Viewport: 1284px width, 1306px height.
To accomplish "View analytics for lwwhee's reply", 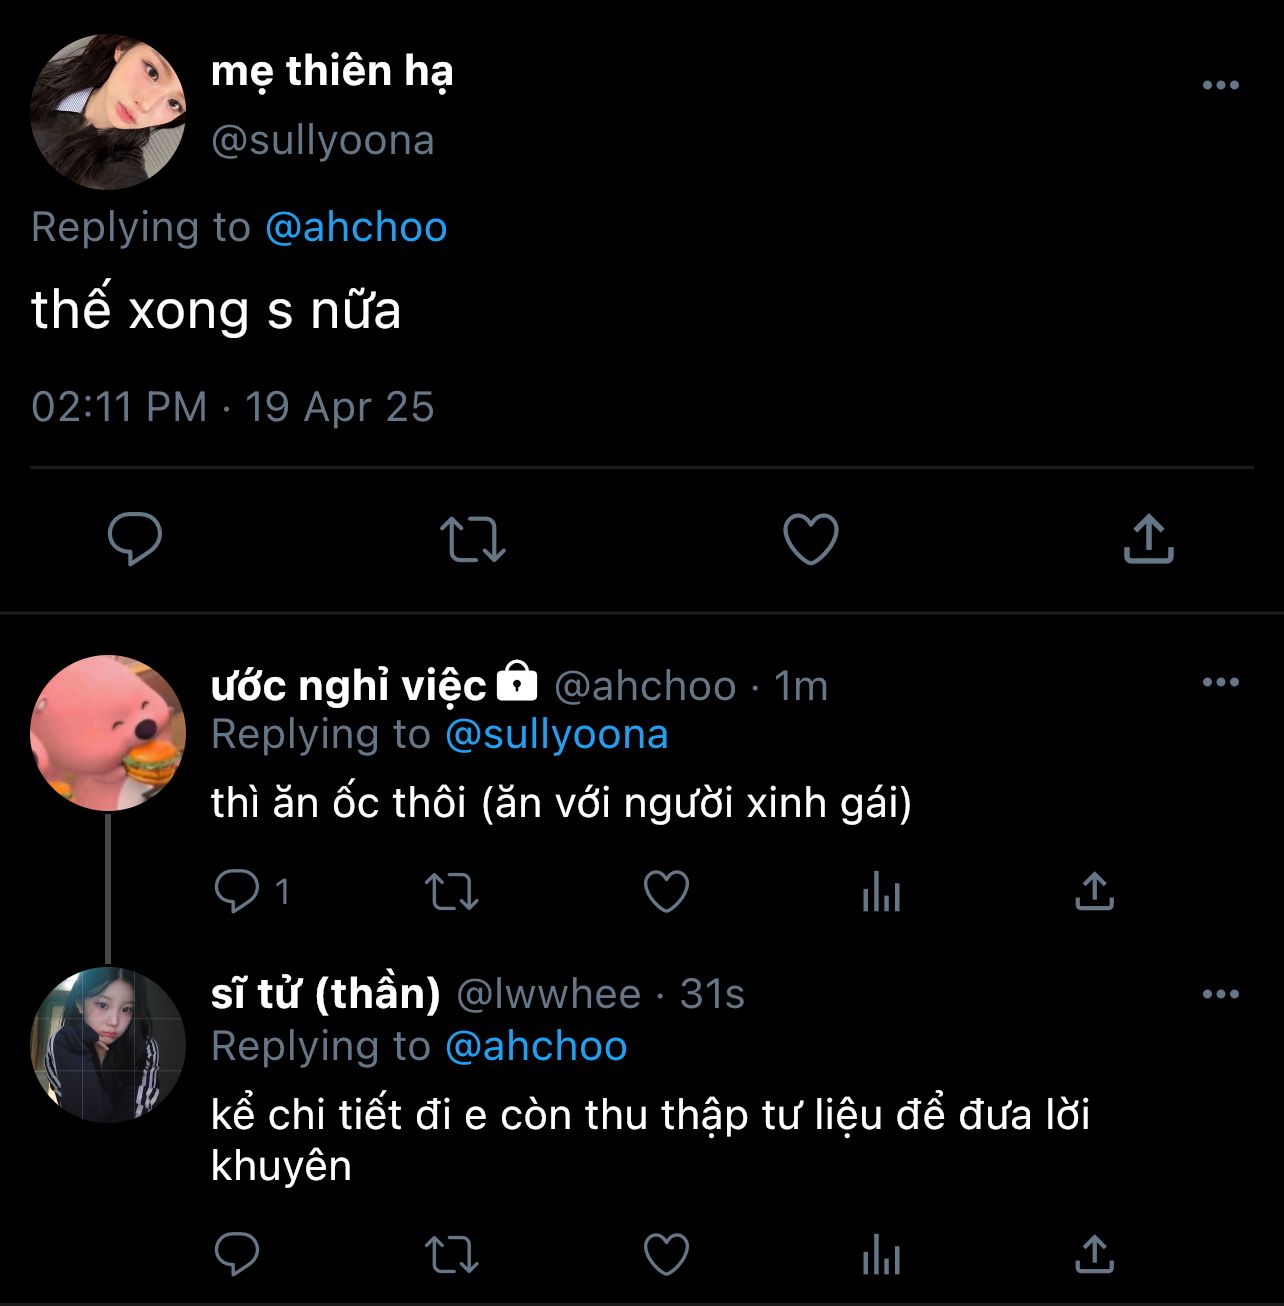I will (881, 1255).
